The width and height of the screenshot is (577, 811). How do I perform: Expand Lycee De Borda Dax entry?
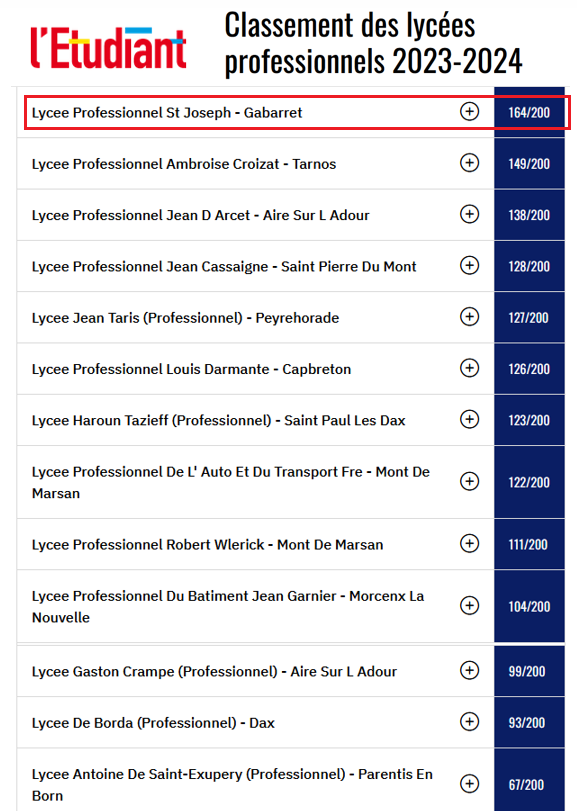(x=469, y=722)
